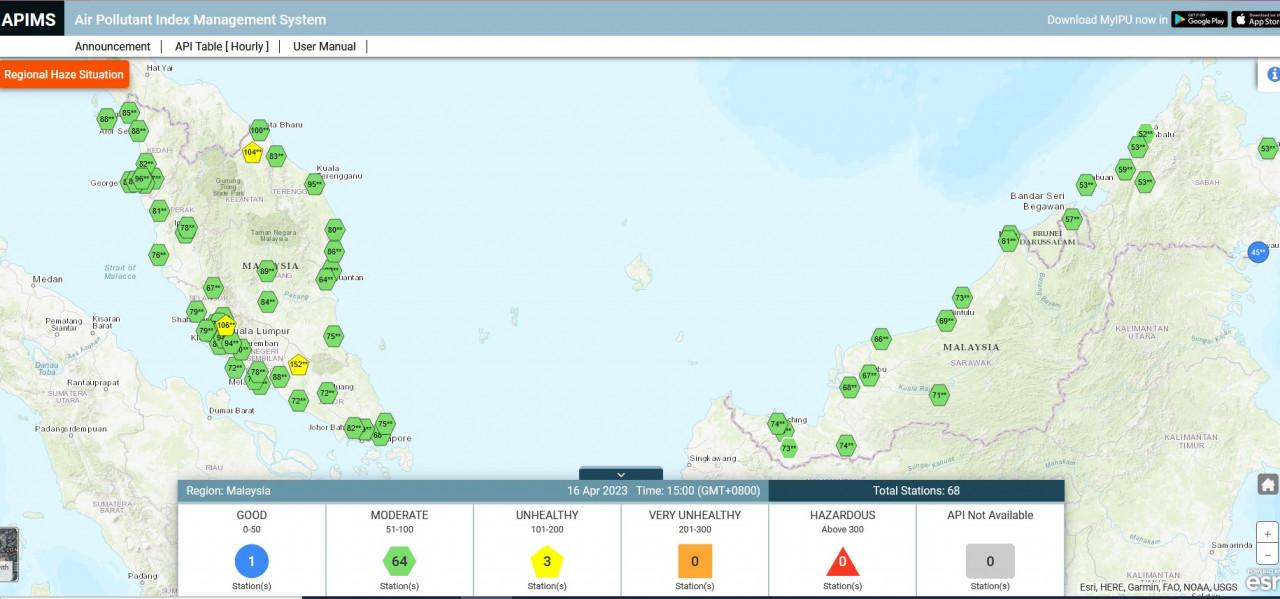Select the yellow 106 station near Kuala Lumpur
Image resolution: width=1280 pixels, height=599 pixels.
[226, 325]
